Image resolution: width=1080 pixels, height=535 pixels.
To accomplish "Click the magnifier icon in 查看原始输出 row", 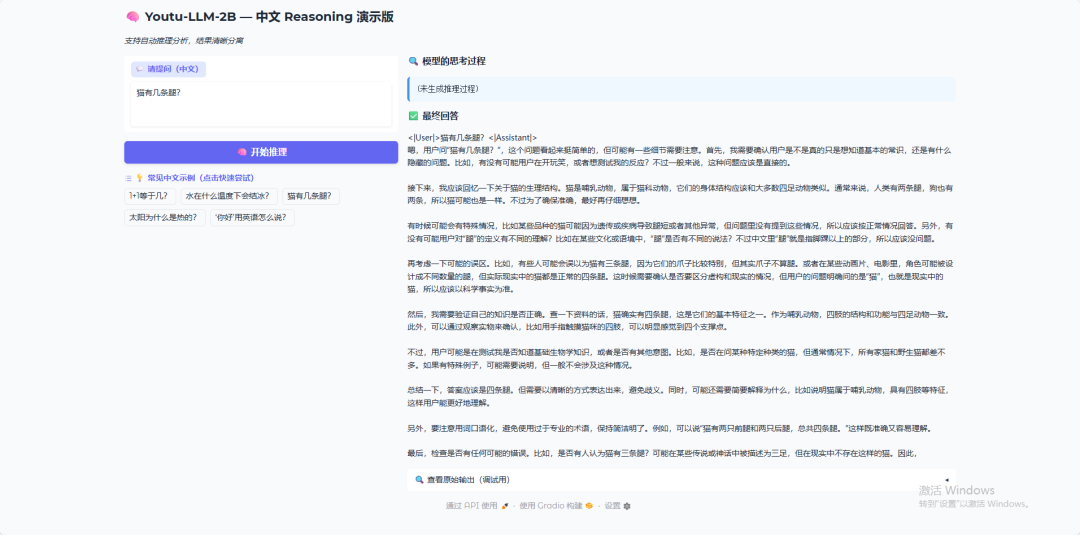I will pos(419,480).
